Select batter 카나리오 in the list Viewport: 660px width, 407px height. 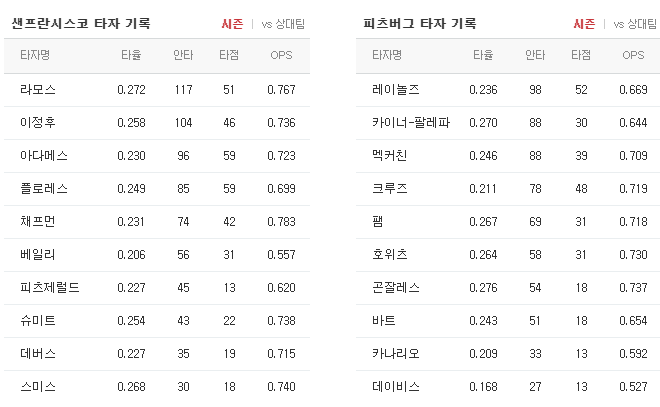click(396, 354)
